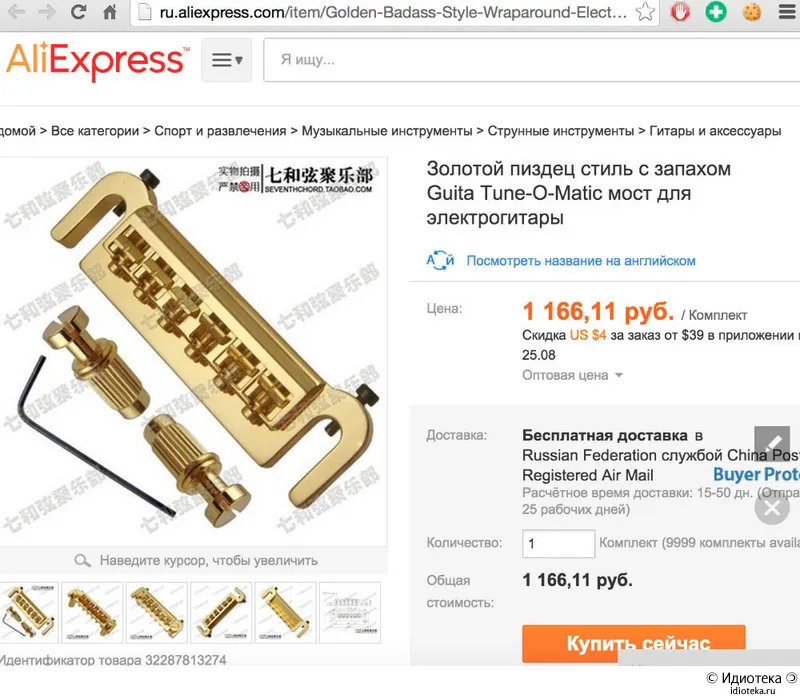Open the red hand ad-blocker extension

pos(680,11)
